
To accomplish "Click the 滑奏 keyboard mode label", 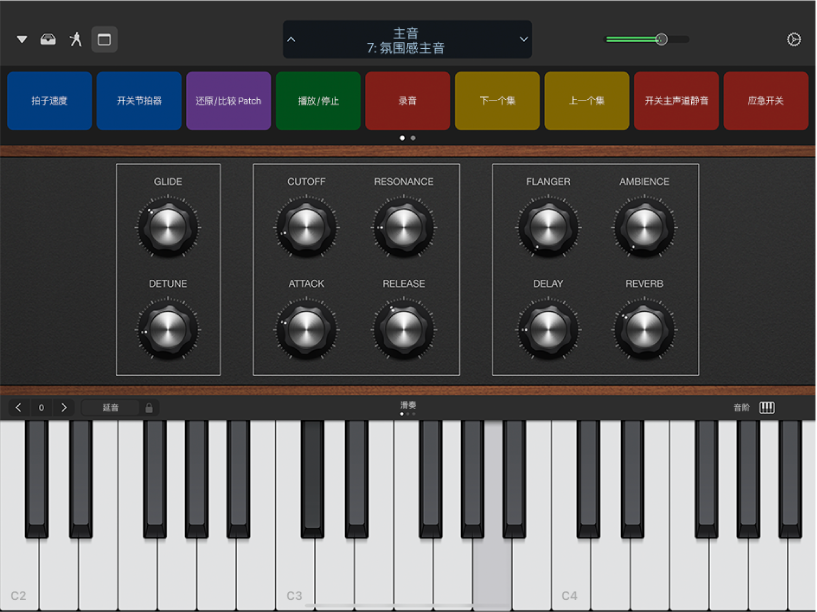I will [x=408, y=405].
